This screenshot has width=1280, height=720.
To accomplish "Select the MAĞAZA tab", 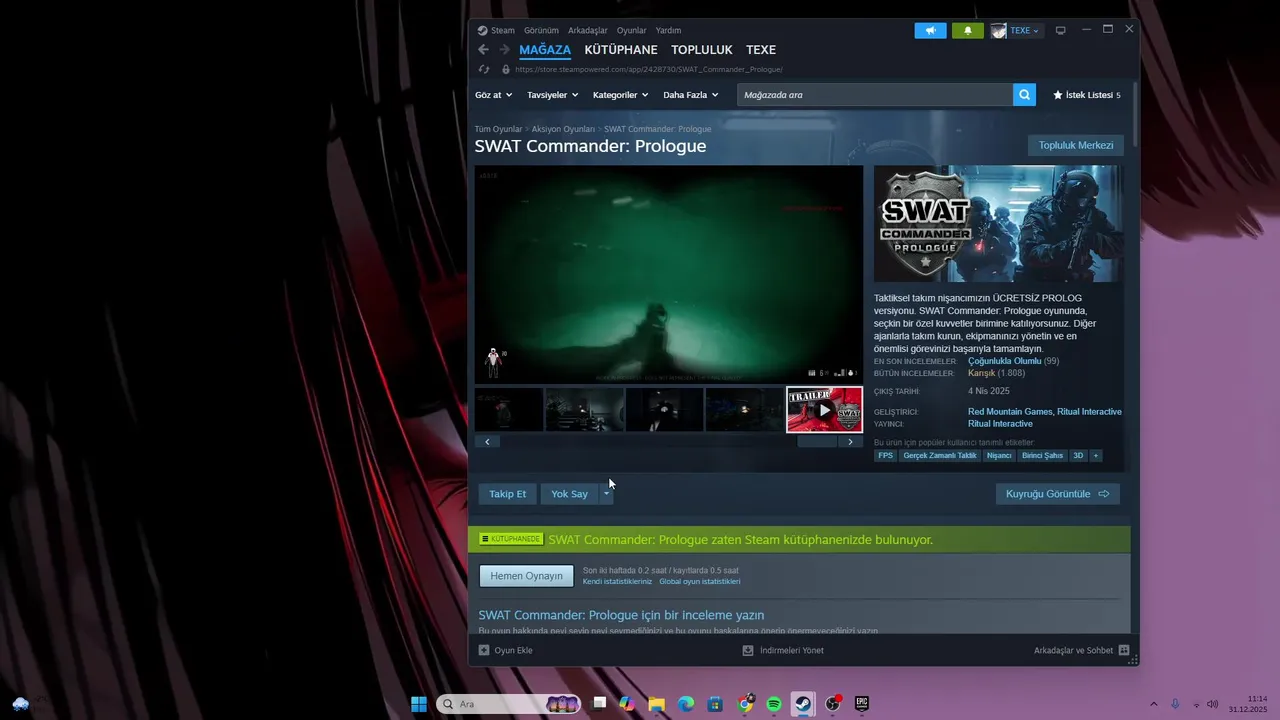I will coord(545,50).
